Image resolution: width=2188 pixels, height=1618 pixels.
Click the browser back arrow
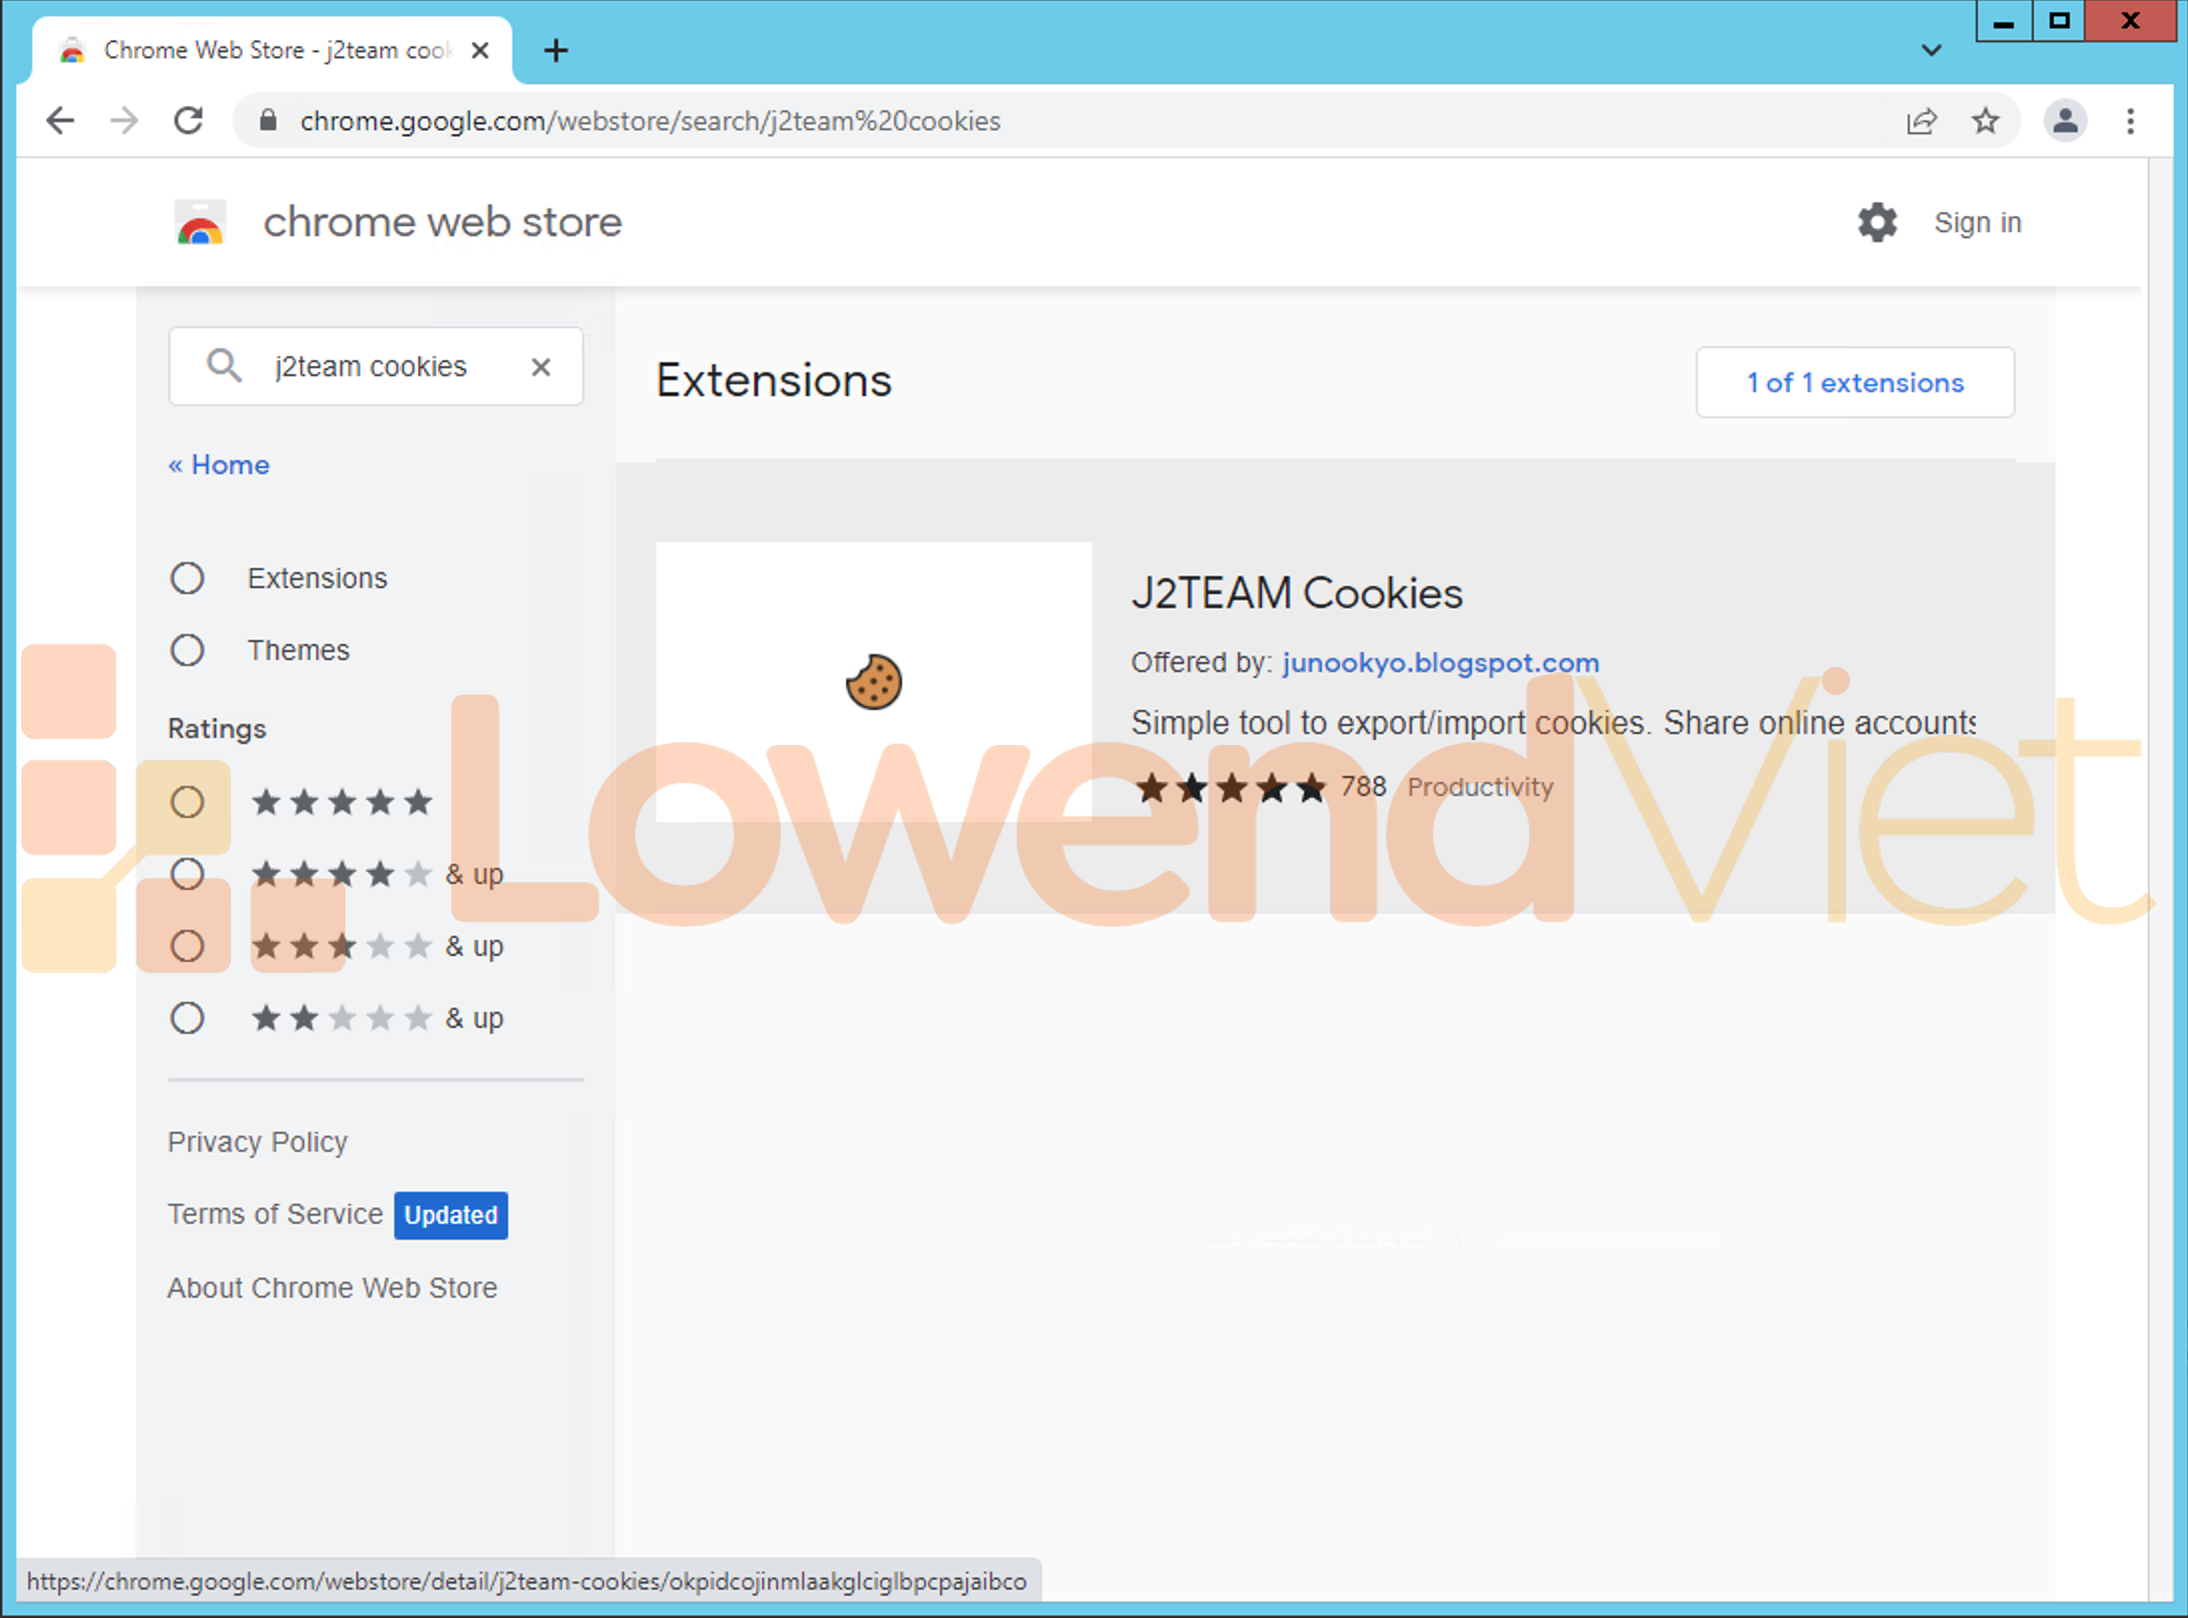coord(61,121)
